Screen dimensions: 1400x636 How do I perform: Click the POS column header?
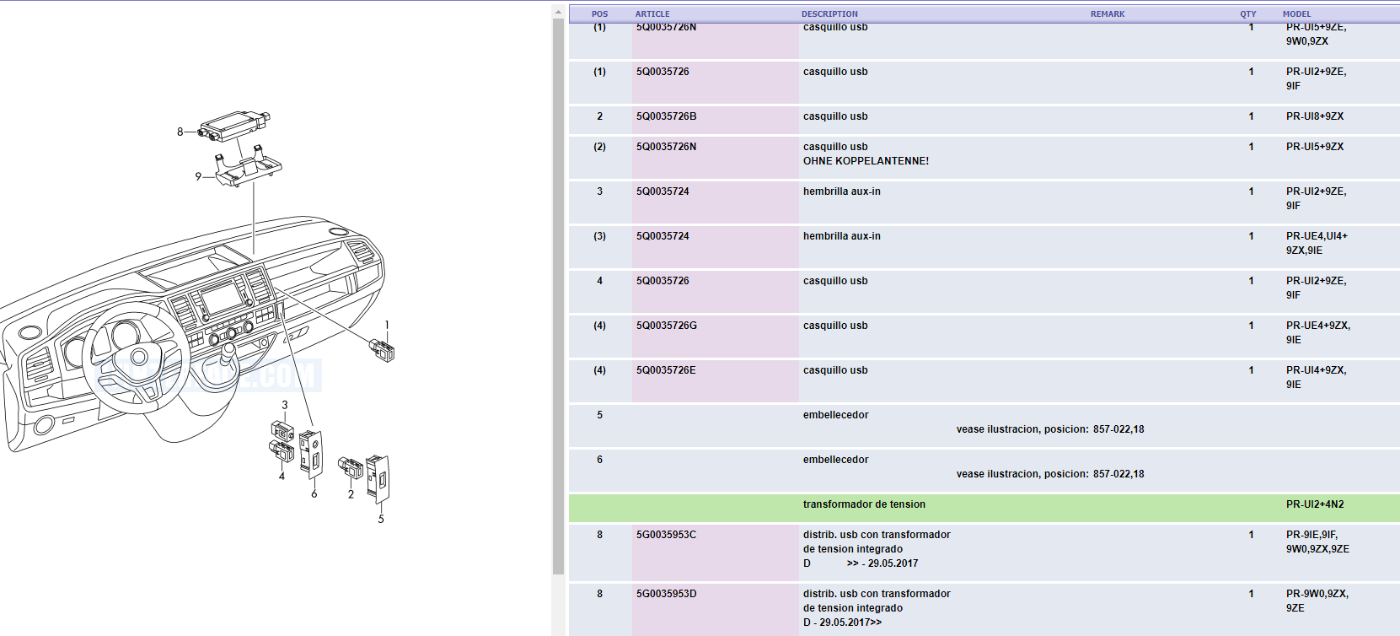599,14
